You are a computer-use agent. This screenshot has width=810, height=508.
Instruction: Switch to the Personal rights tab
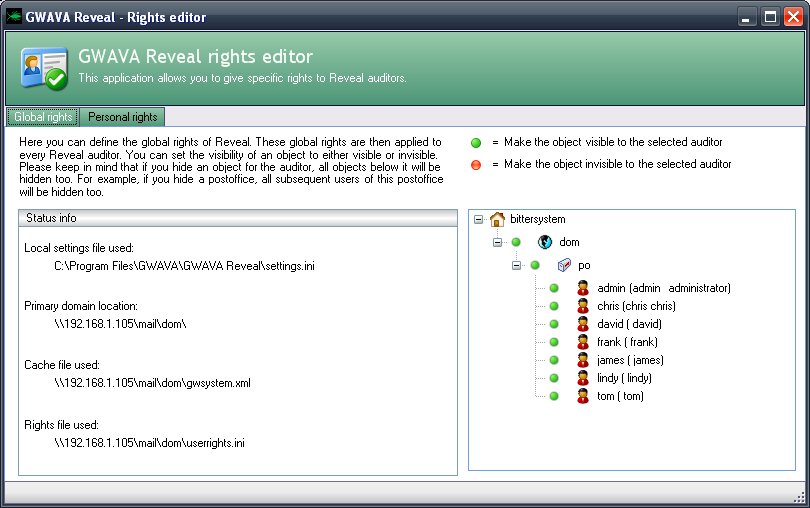pyautogui.click(x=123, y=117)
